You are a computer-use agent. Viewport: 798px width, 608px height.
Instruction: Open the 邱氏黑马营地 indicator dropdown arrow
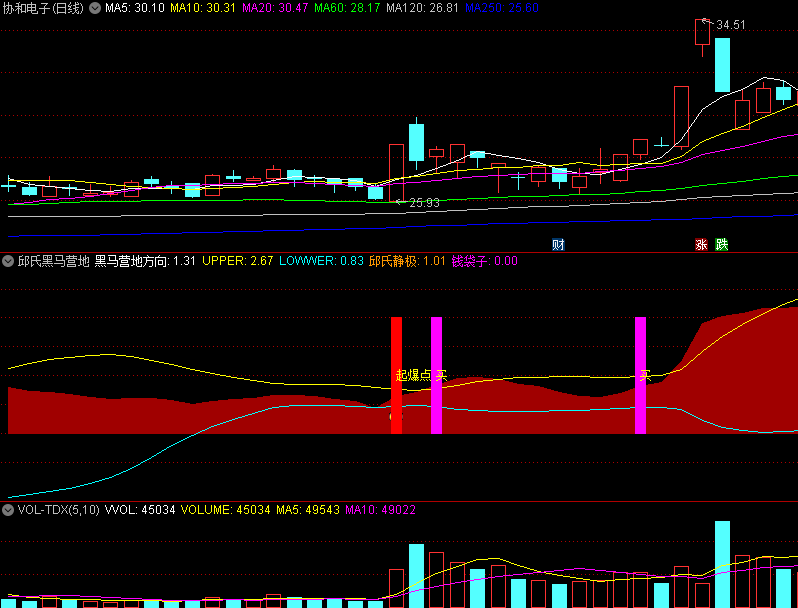[8, 262]
